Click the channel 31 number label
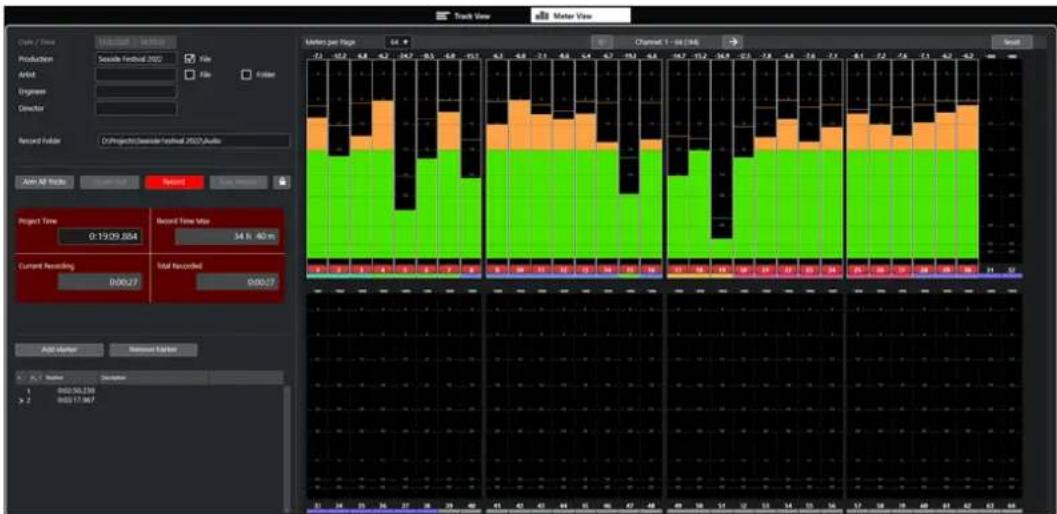Screen dimensions: 1057x514 [990, 270]
